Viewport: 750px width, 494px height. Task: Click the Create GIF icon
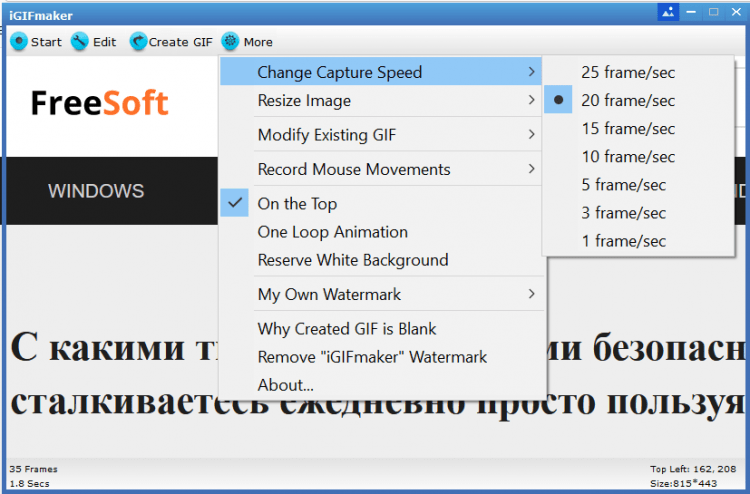138,42
